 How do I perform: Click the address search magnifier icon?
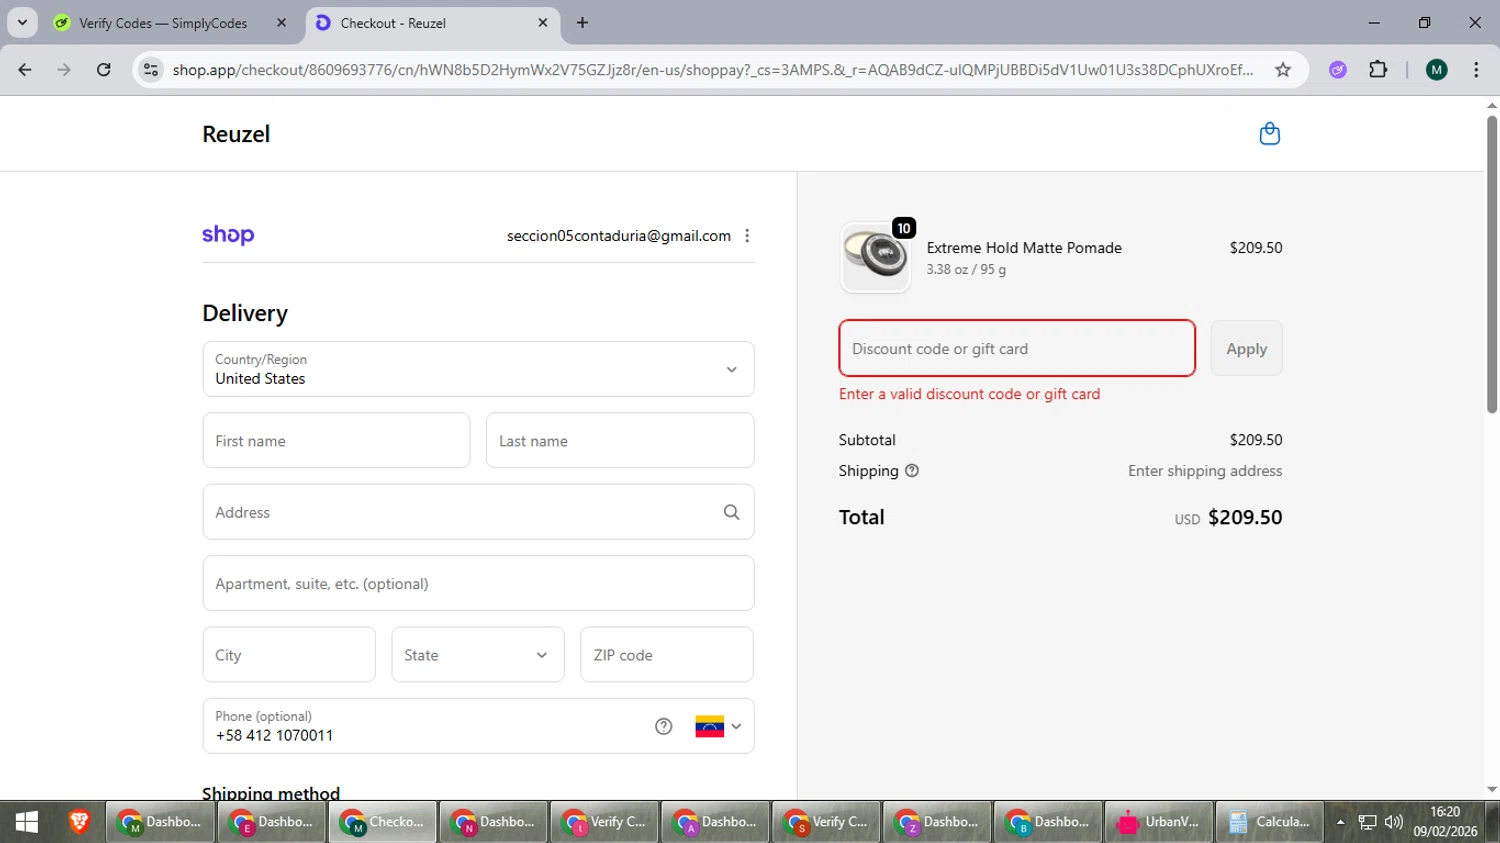[x=731, y=512]
